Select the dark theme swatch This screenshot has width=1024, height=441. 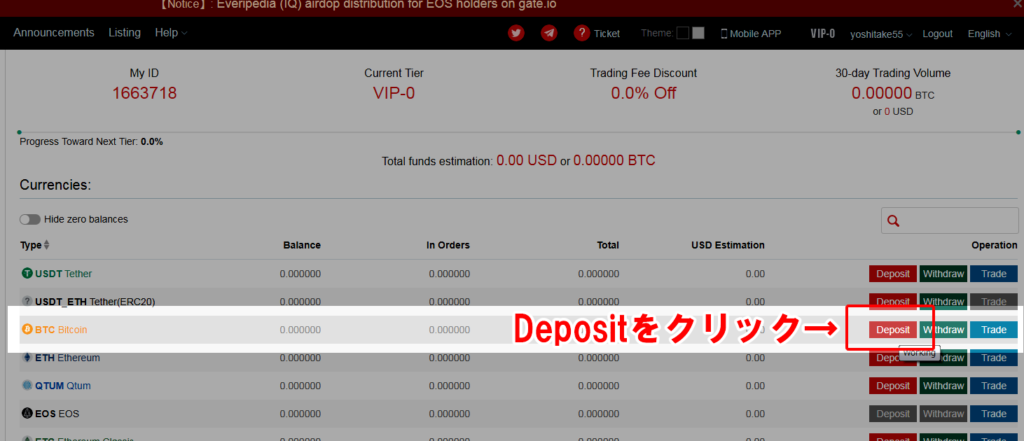pos(682,33)
